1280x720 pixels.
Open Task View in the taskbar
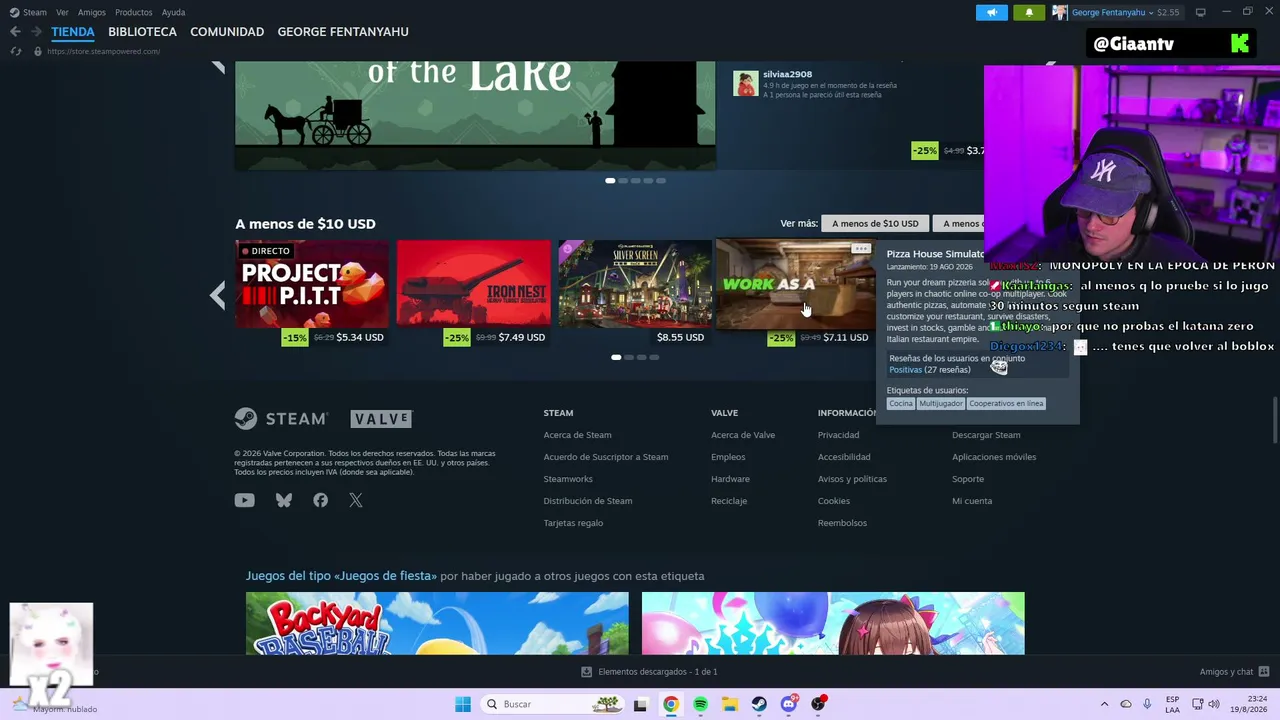pos(641,704)
